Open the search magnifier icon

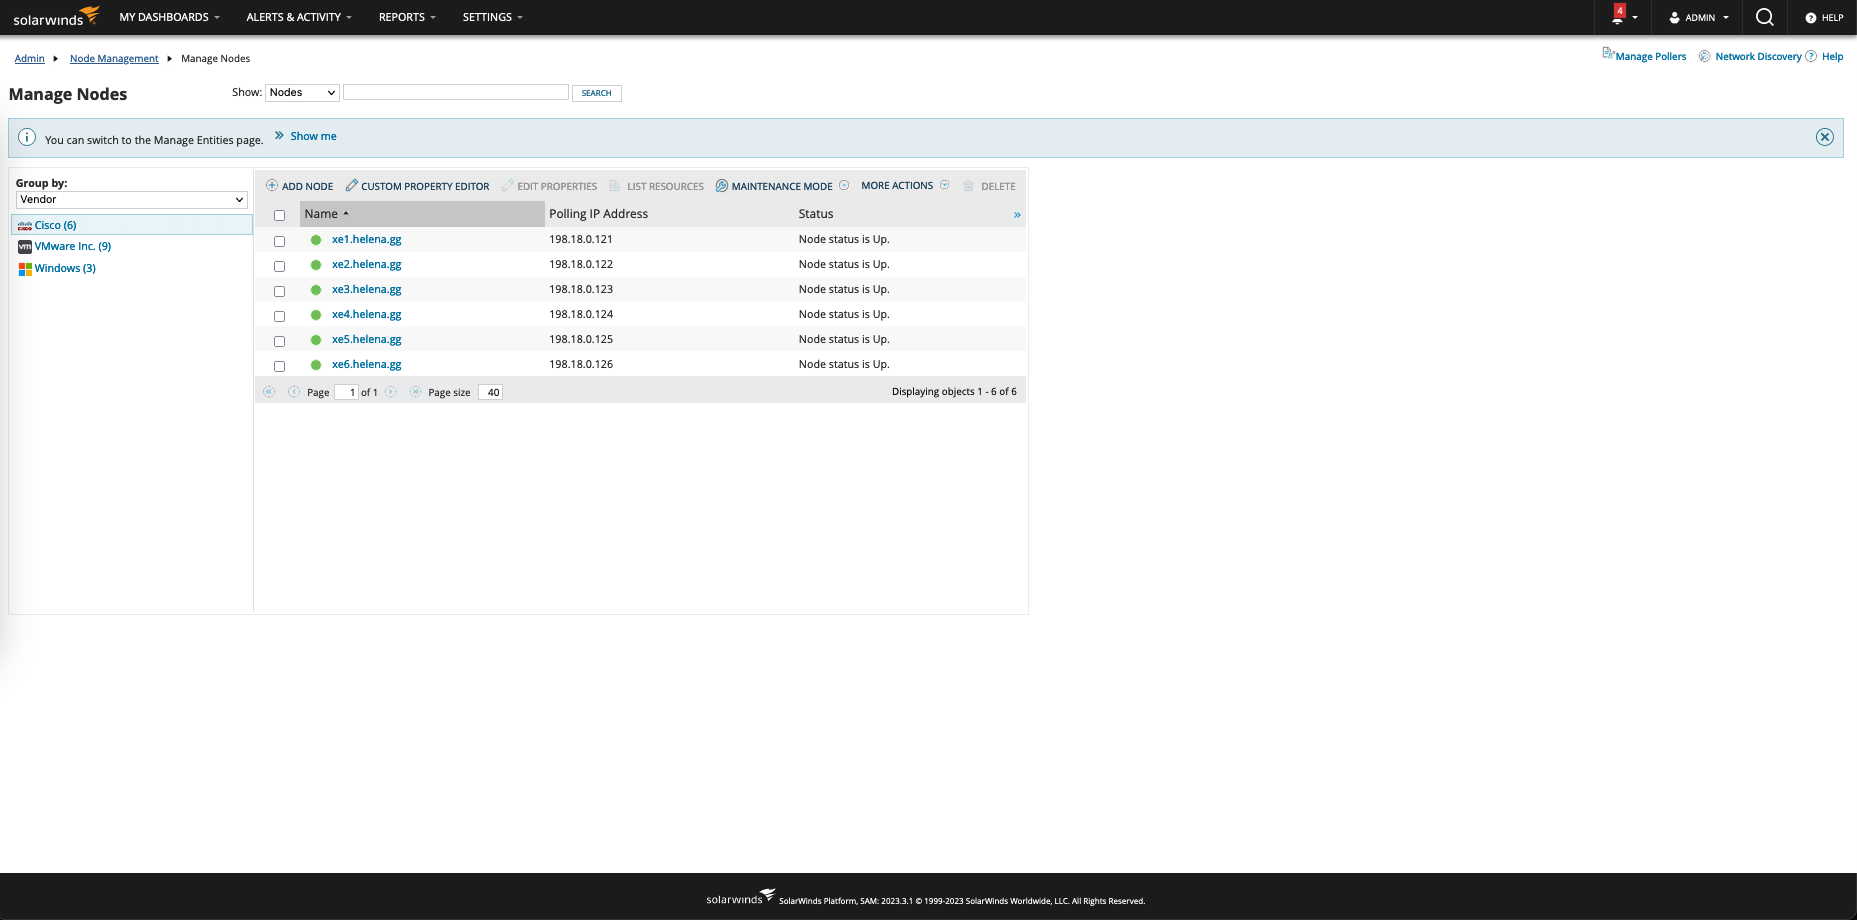coord(1764,17)
